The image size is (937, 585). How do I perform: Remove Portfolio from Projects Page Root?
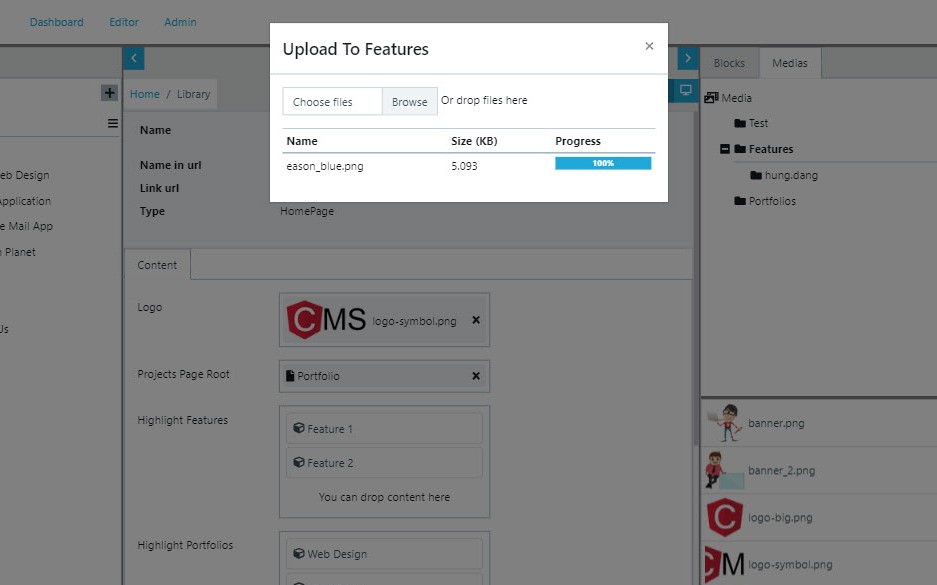point(475,376)
